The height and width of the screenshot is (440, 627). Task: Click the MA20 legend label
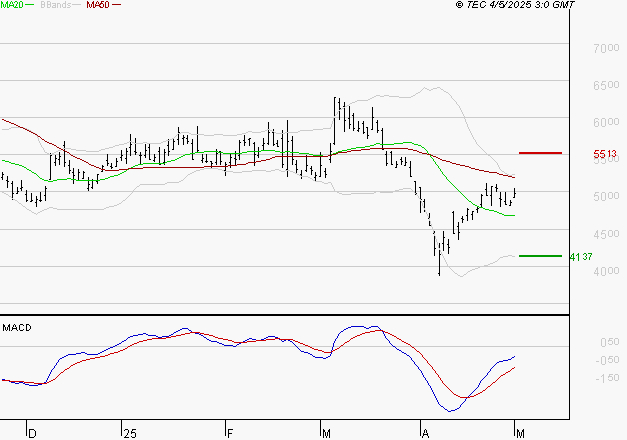pos(13,5)
